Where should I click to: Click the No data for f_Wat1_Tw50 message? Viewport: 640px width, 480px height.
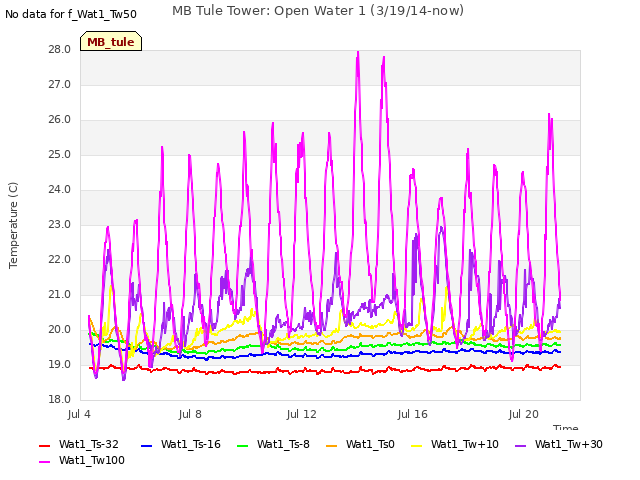point(71,14)
